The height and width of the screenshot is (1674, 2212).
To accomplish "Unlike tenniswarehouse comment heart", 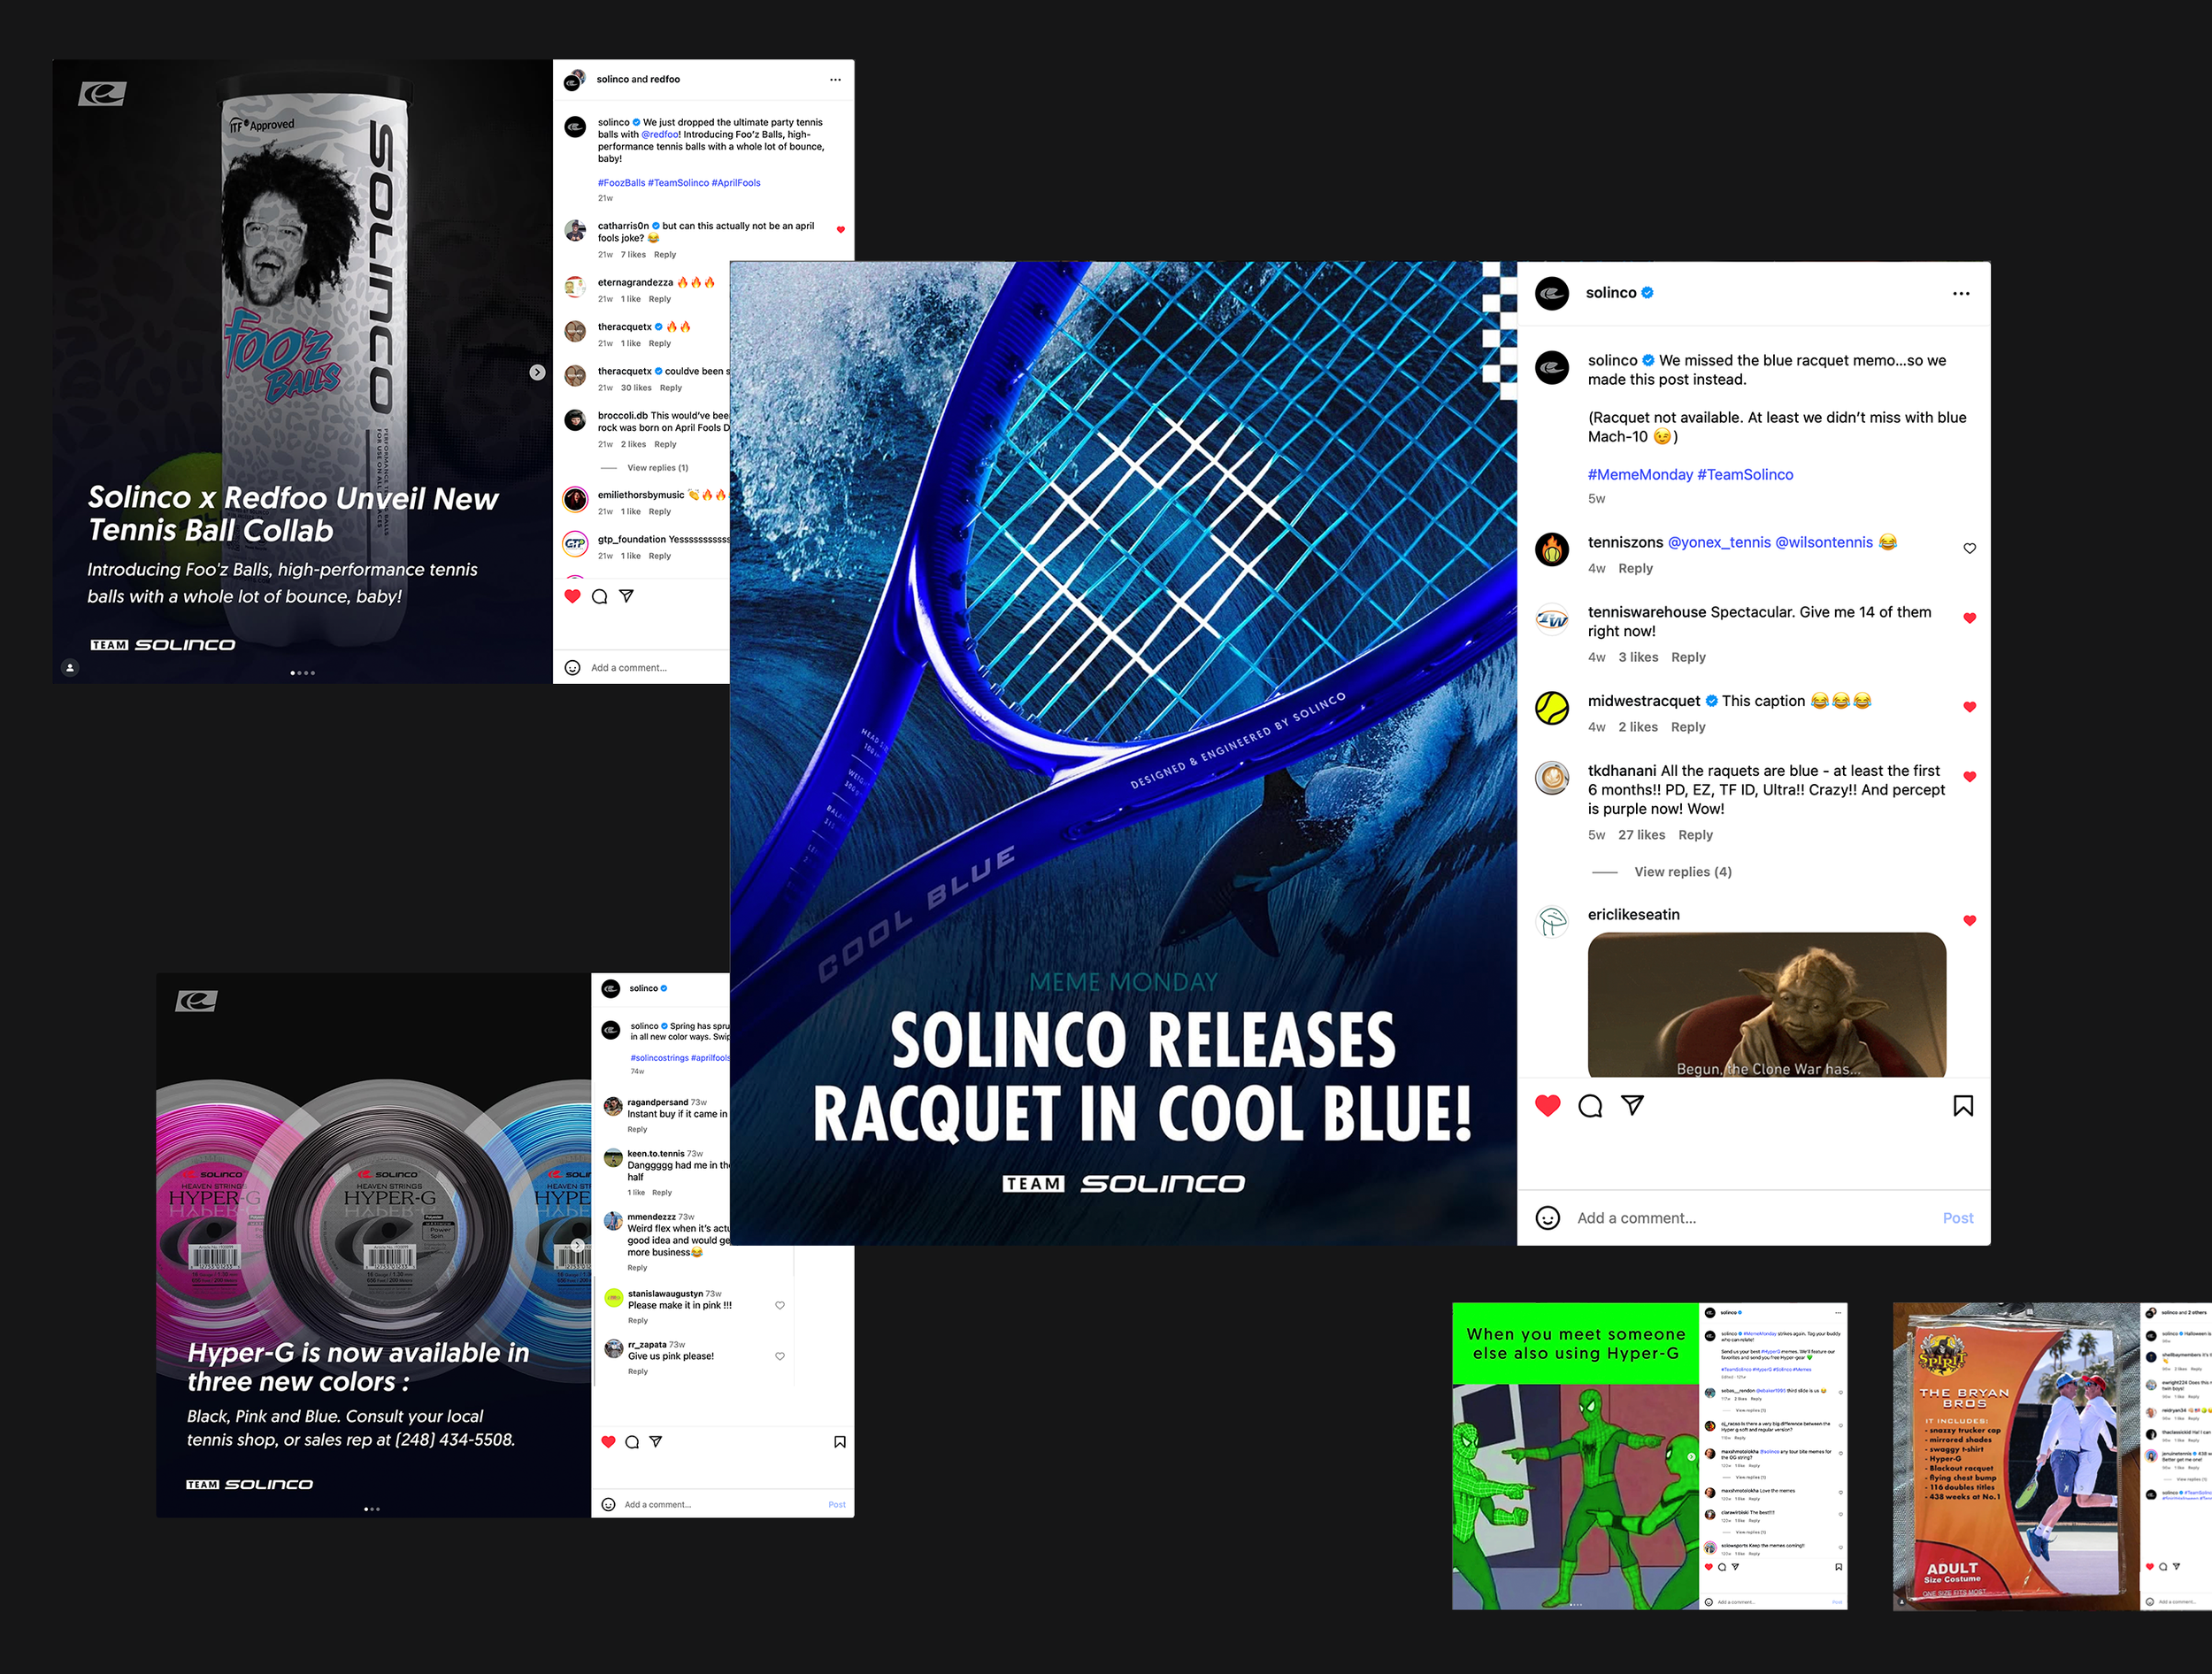I will point(1969,618).
